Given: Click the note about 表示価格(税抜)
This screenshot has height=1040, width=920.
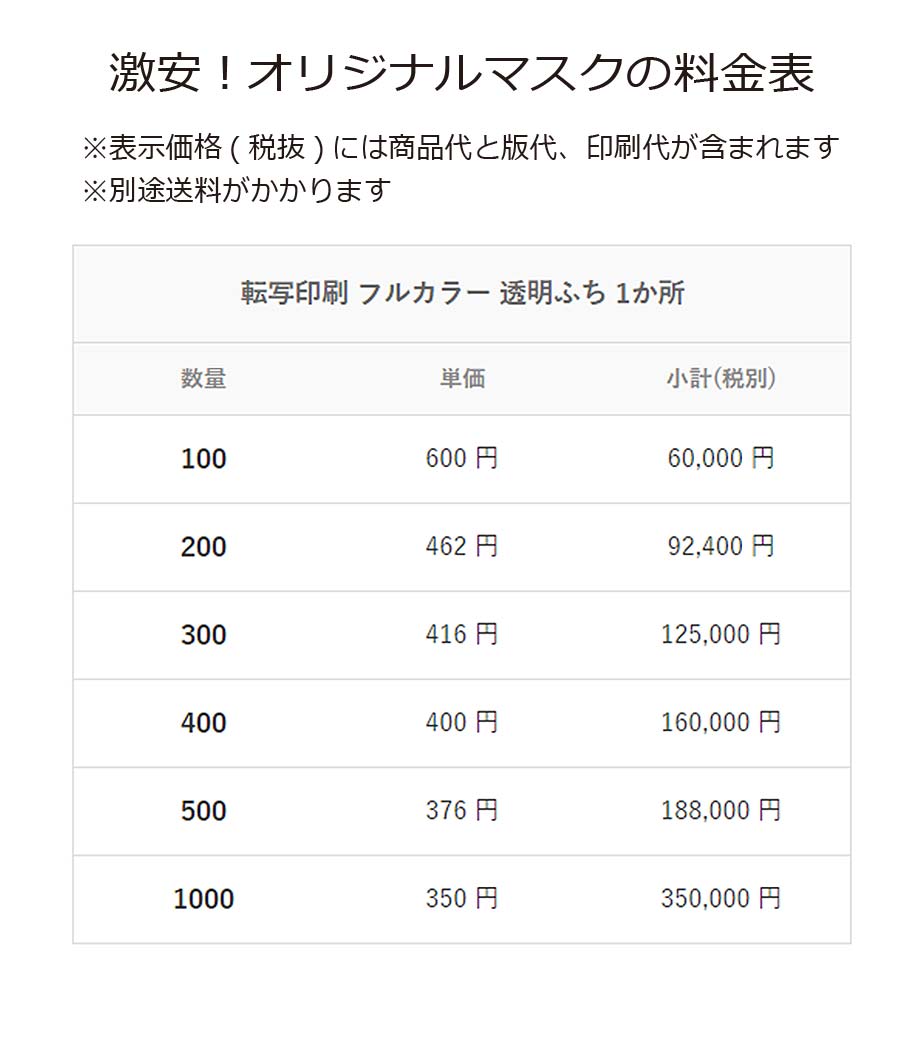Looking at the screenshot, I should (x=460, y=148).
